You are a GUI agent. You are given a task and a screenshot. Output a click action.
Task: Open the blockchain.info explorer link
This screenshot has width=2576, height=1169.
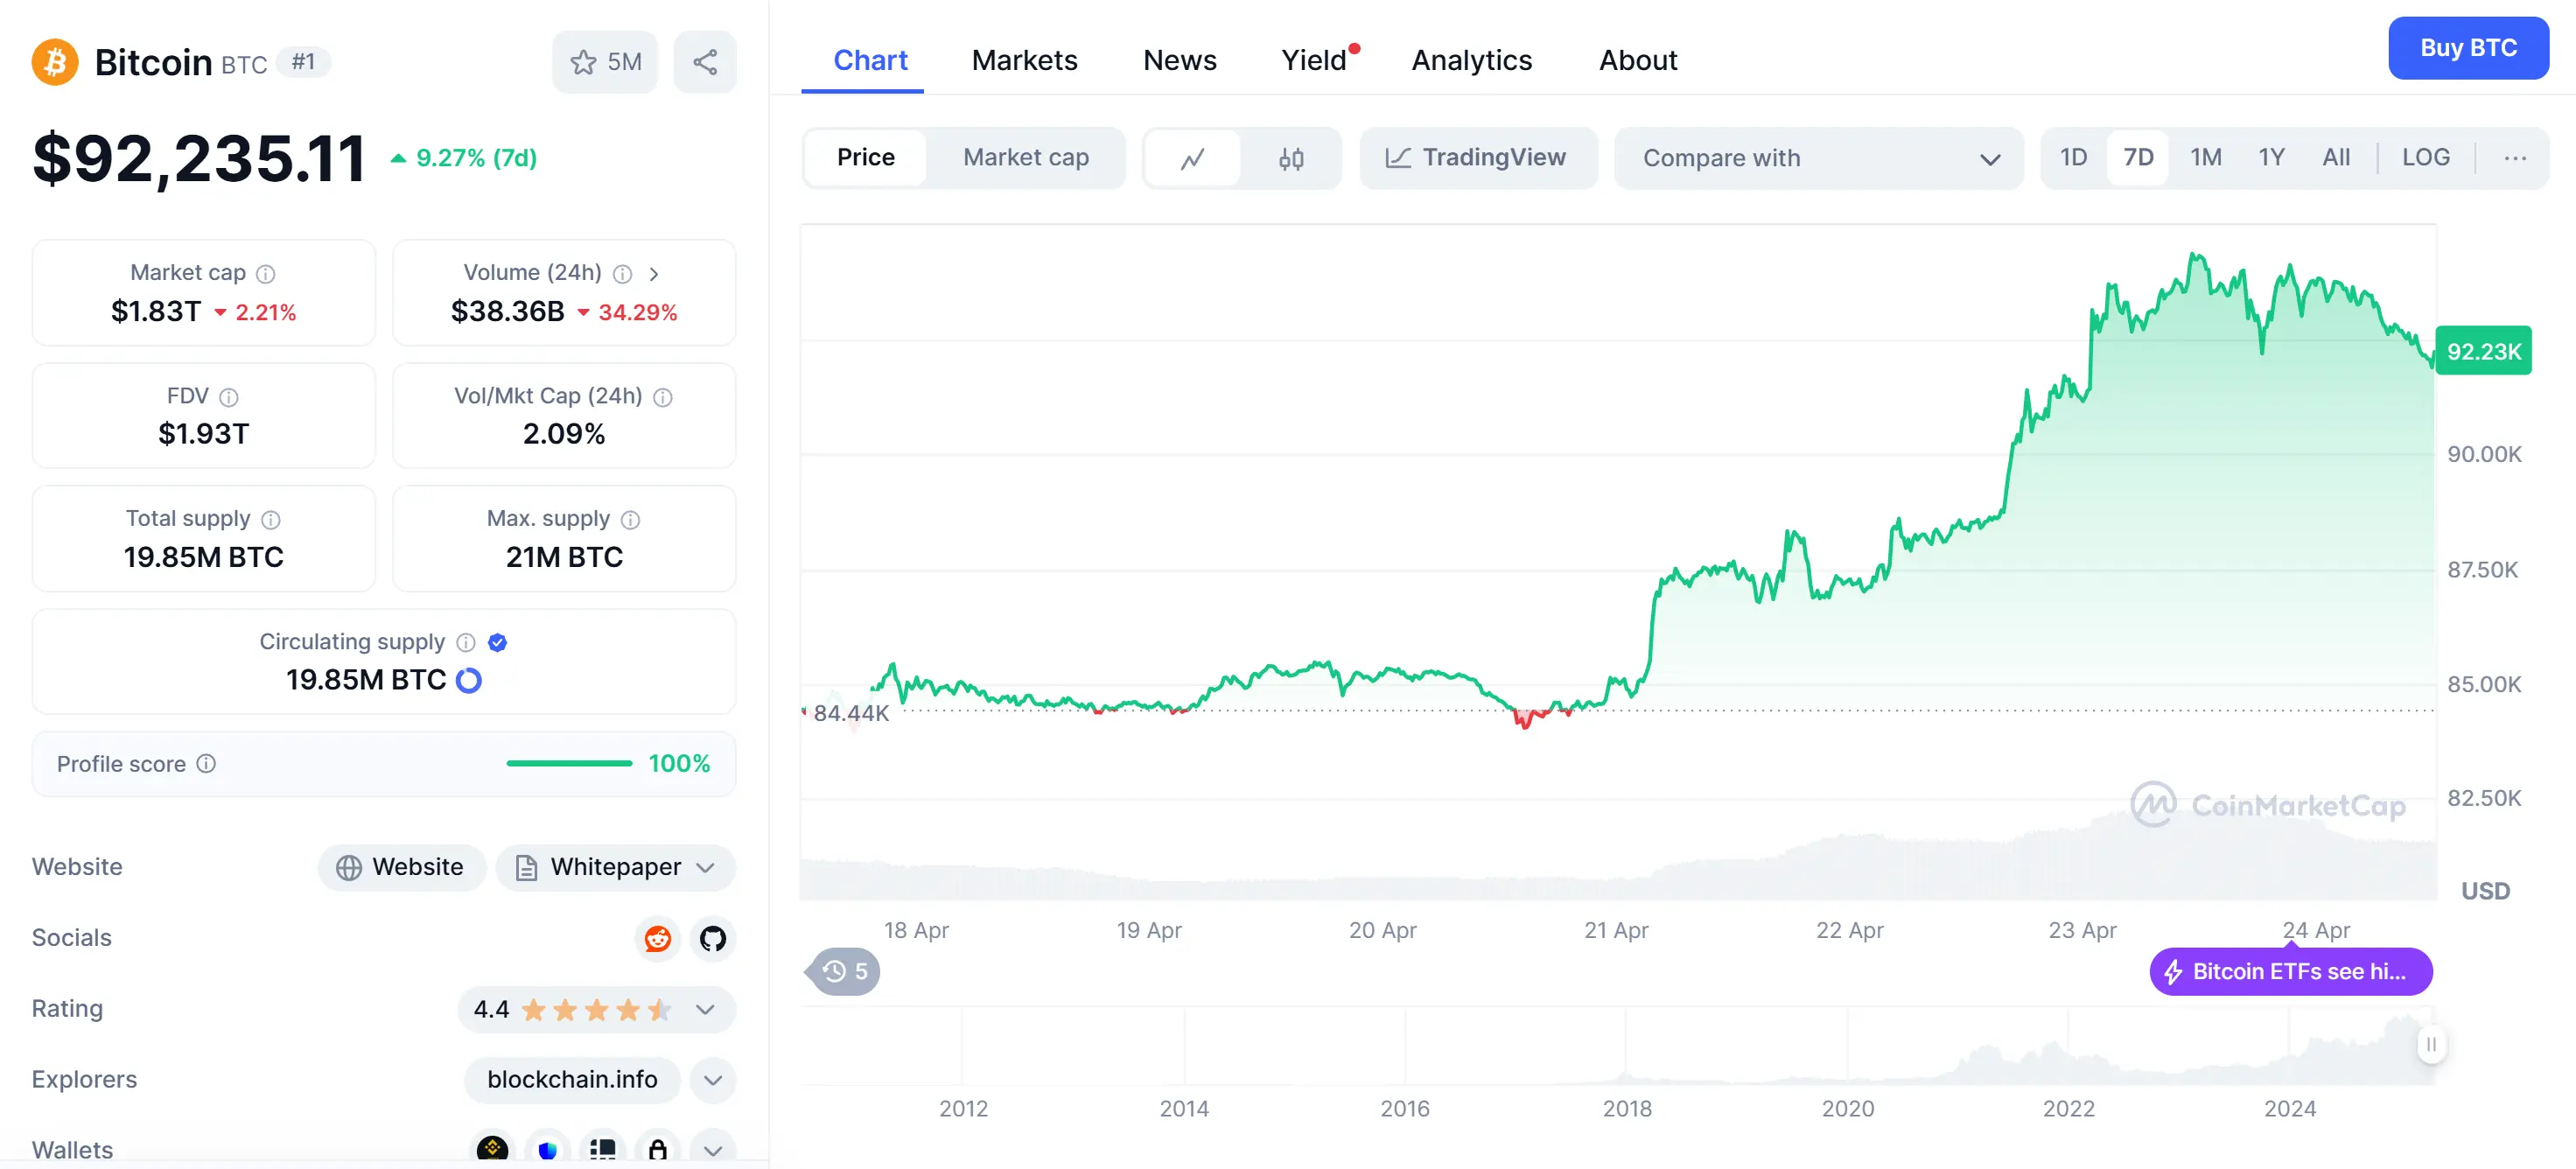click(572, 1079)
